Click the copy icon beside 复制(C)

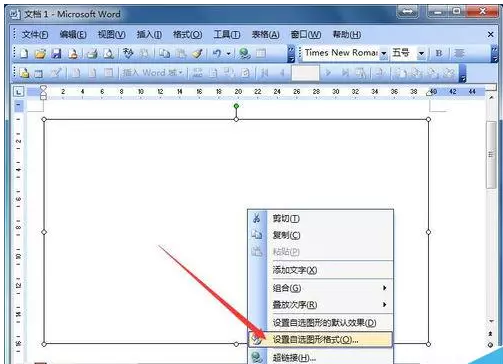tap(256, 235)
